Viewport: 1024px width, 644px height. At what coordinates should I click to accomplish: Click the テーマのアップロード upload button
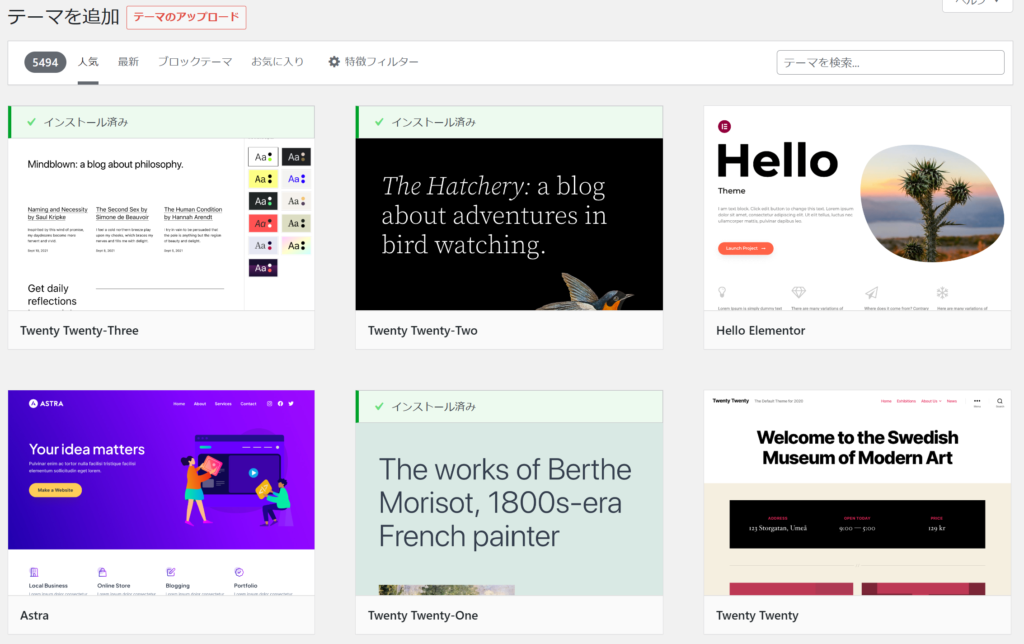coord(186,17)
